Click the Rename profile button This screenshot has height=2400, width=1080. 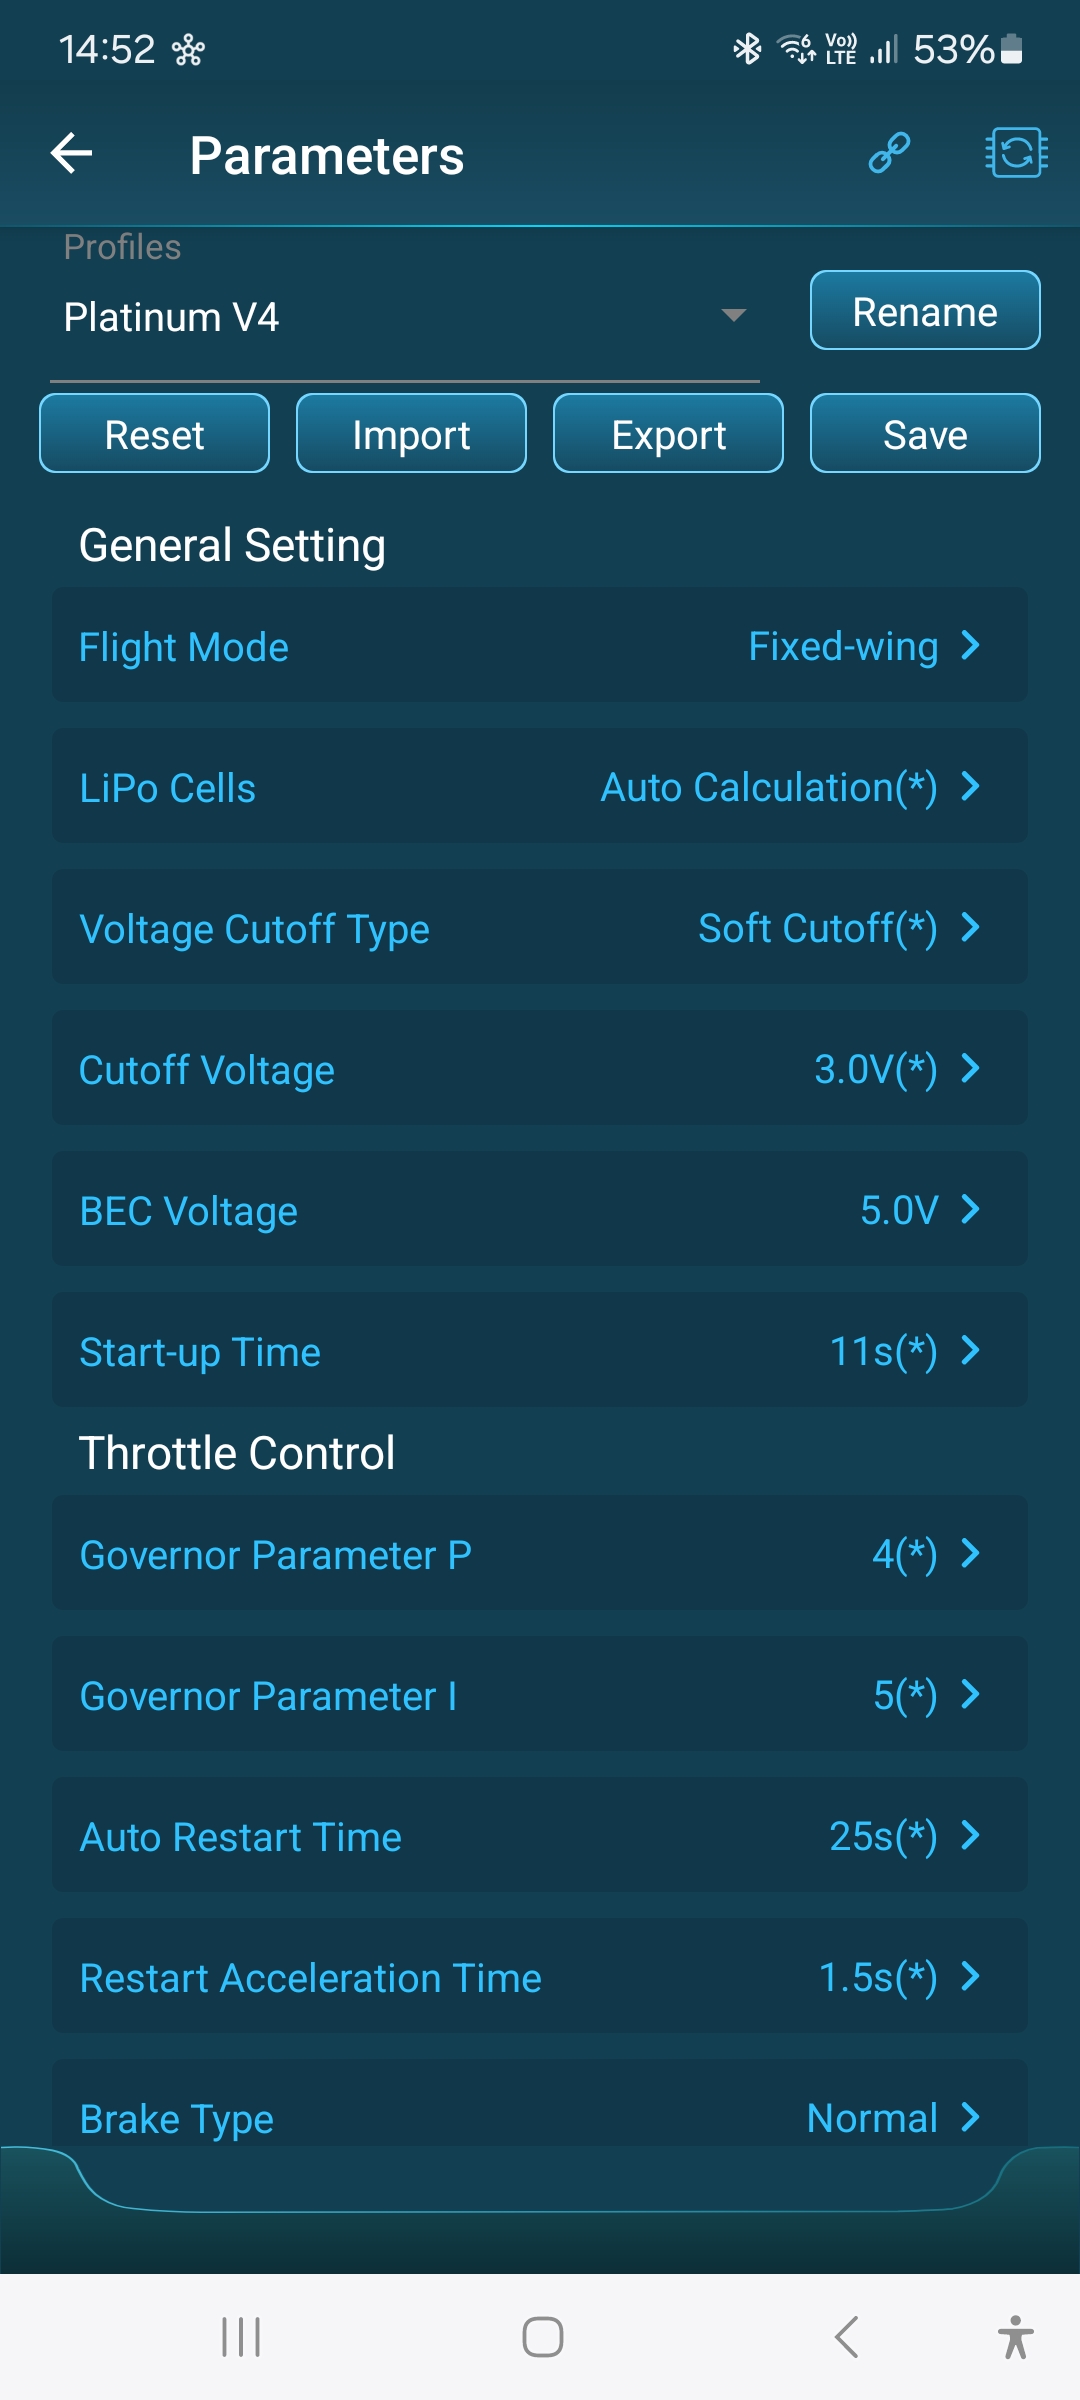coord(924,311)
